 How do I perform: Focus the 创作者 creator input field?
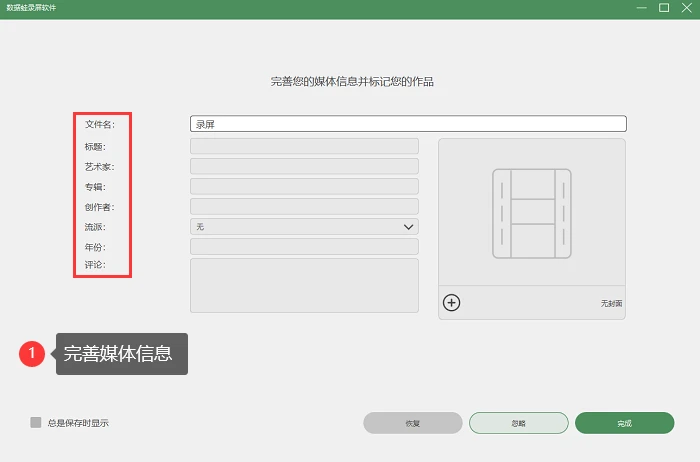click(x=304, y=206)
